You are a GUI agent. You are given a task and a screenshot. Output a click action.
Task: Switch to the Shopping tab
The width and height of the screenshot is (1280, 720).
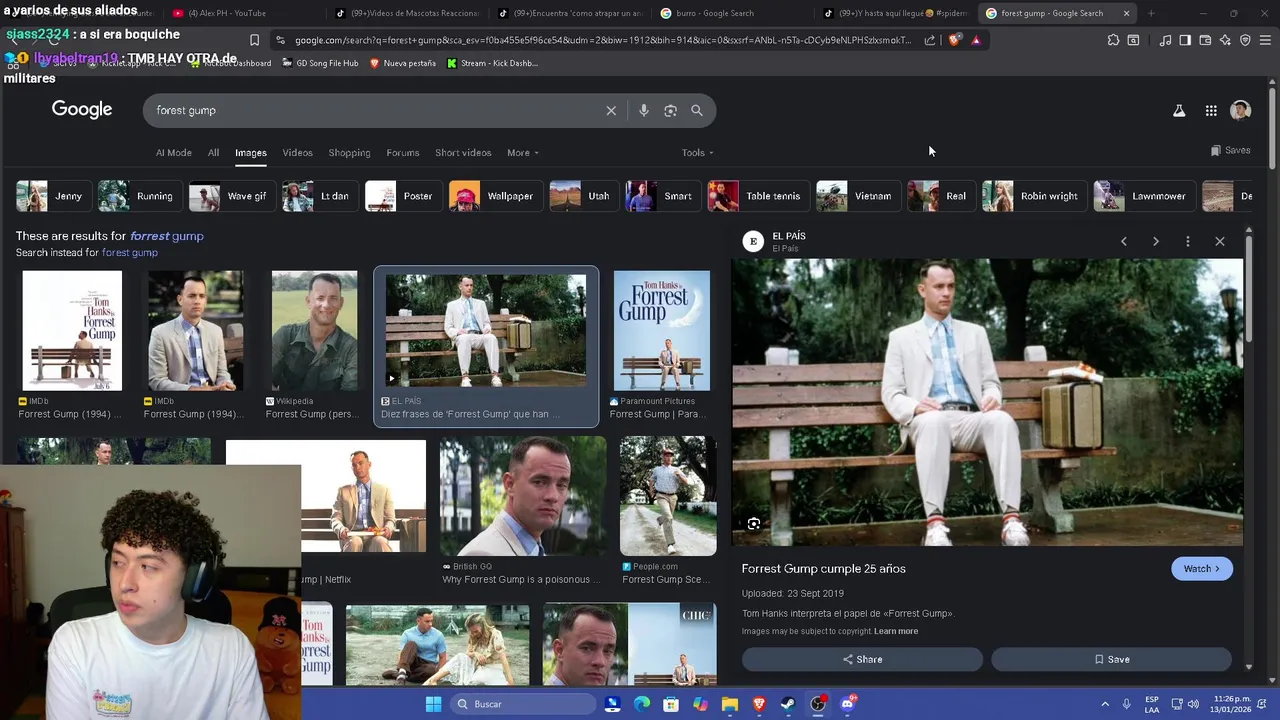(350, 153)
